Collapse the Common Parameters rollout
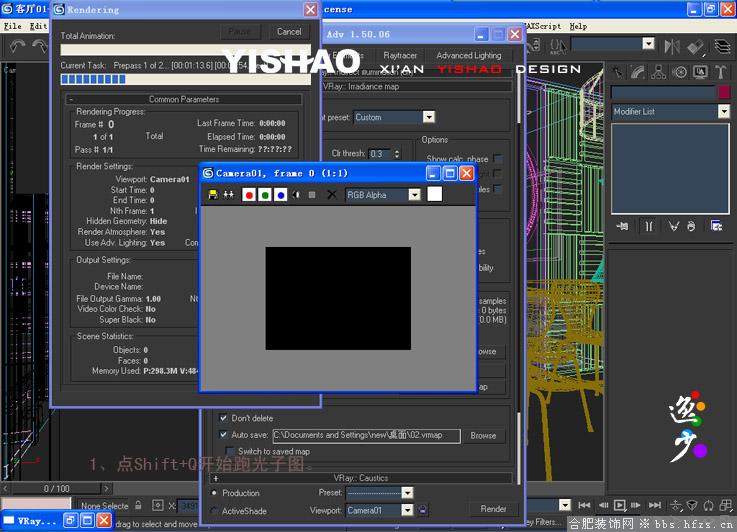Screen dimensions: 737x532 (184, 99)
